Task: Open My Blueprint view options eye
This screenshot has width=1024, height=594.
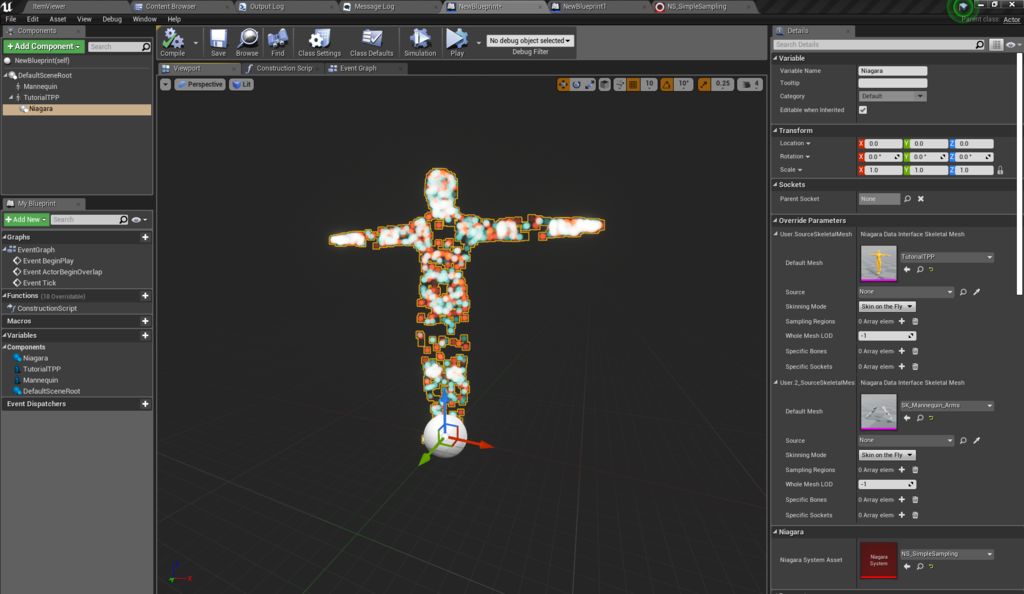Action: click(x=138, y=220)
